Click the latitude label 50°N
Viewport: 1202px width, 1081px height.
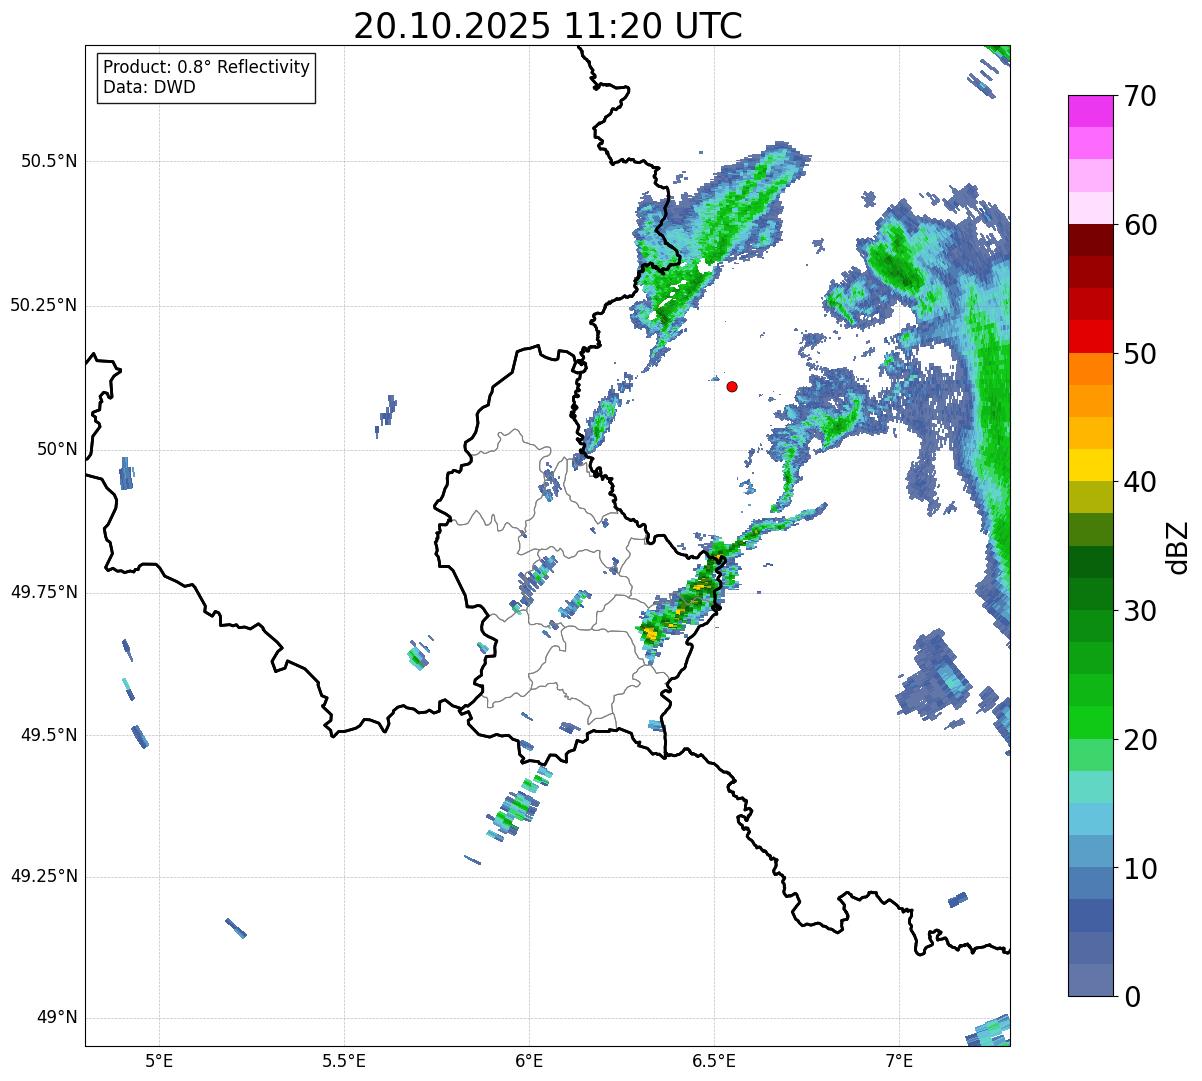(x=56, y=449)
